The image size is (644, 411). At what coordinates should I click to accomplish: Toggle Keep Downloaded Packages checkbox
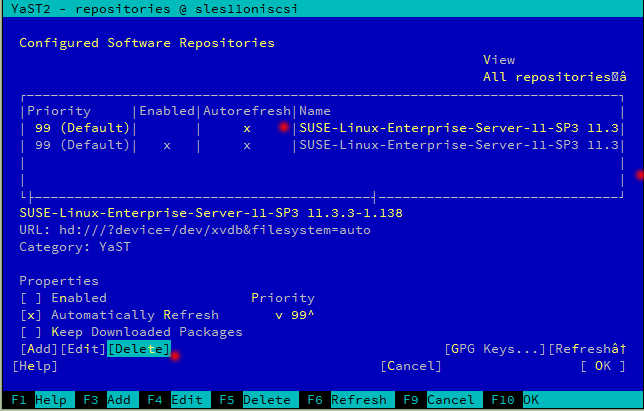click(x=31, y=332)
